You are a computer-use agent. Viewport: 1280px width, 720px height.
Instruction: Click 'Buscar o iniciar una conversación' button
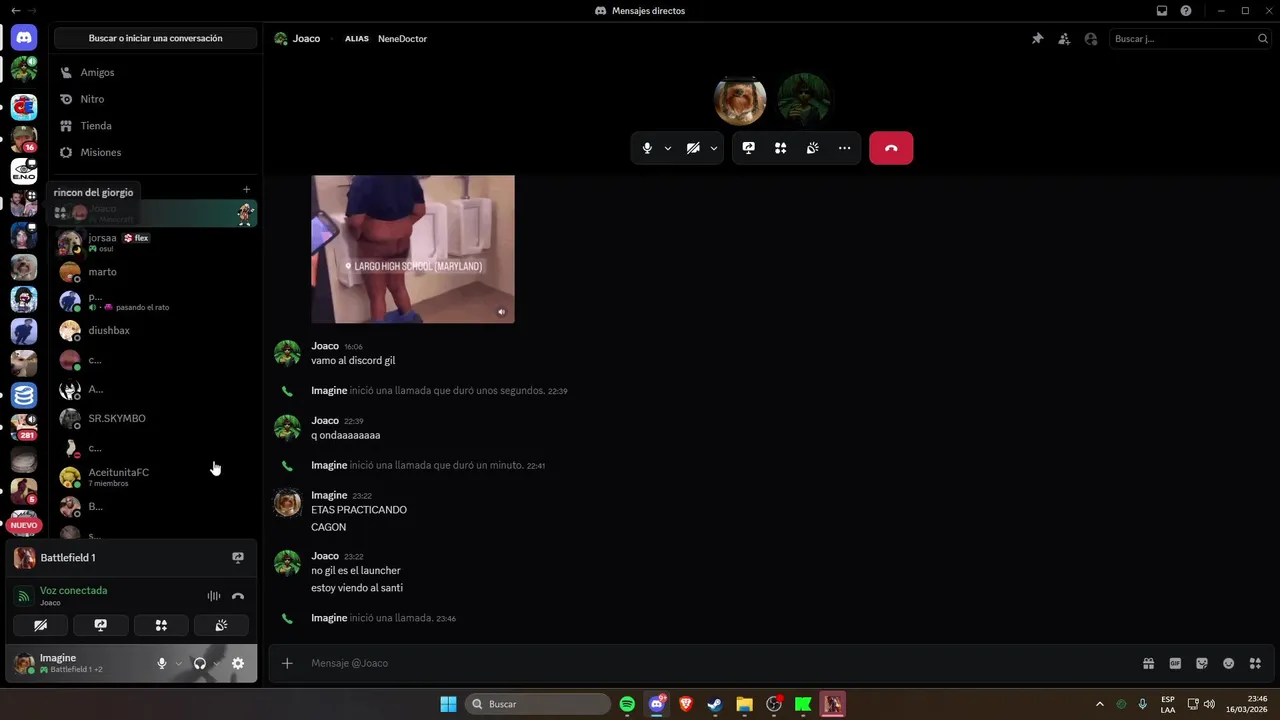click(x=155, y=38)
